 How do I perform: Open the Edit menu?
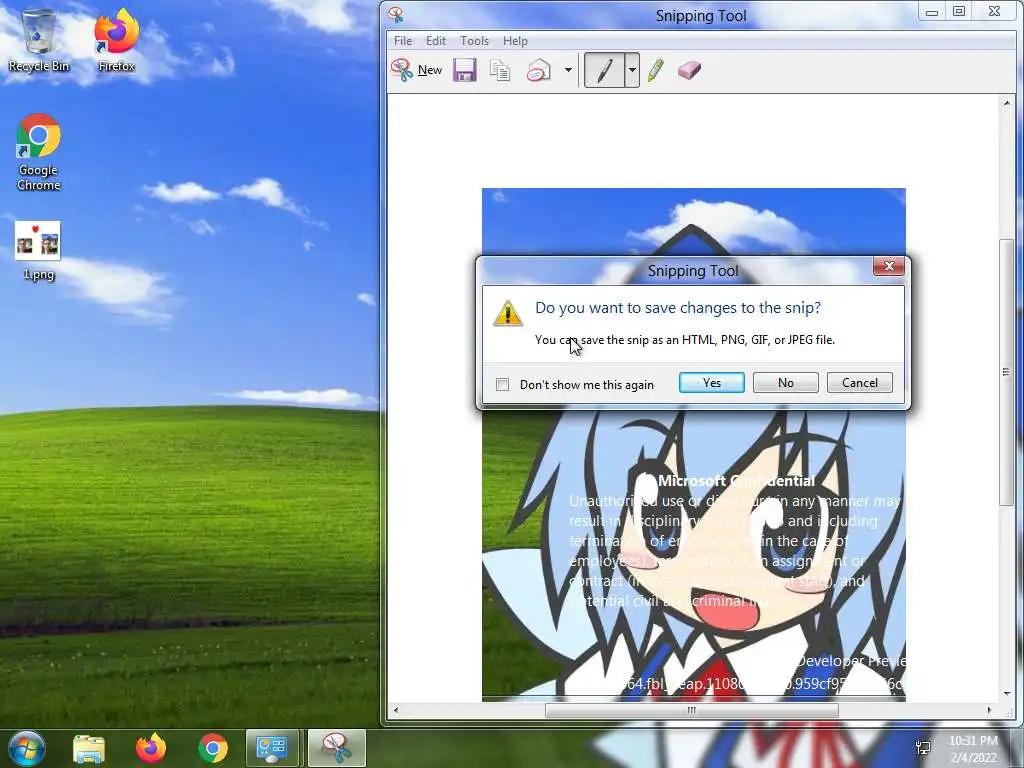point(436,40)
